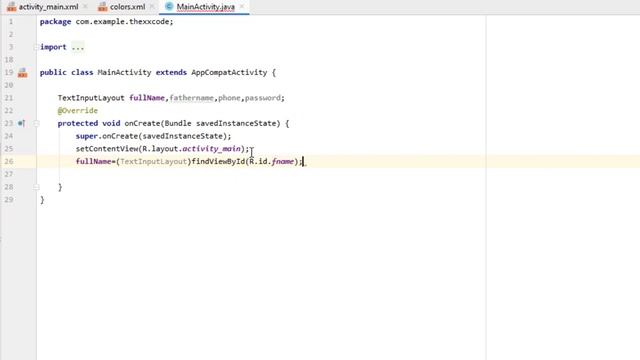This screenshot has height=360, width=640.
Task: Click line number 26 in the gutter
Action: [9, 162]
